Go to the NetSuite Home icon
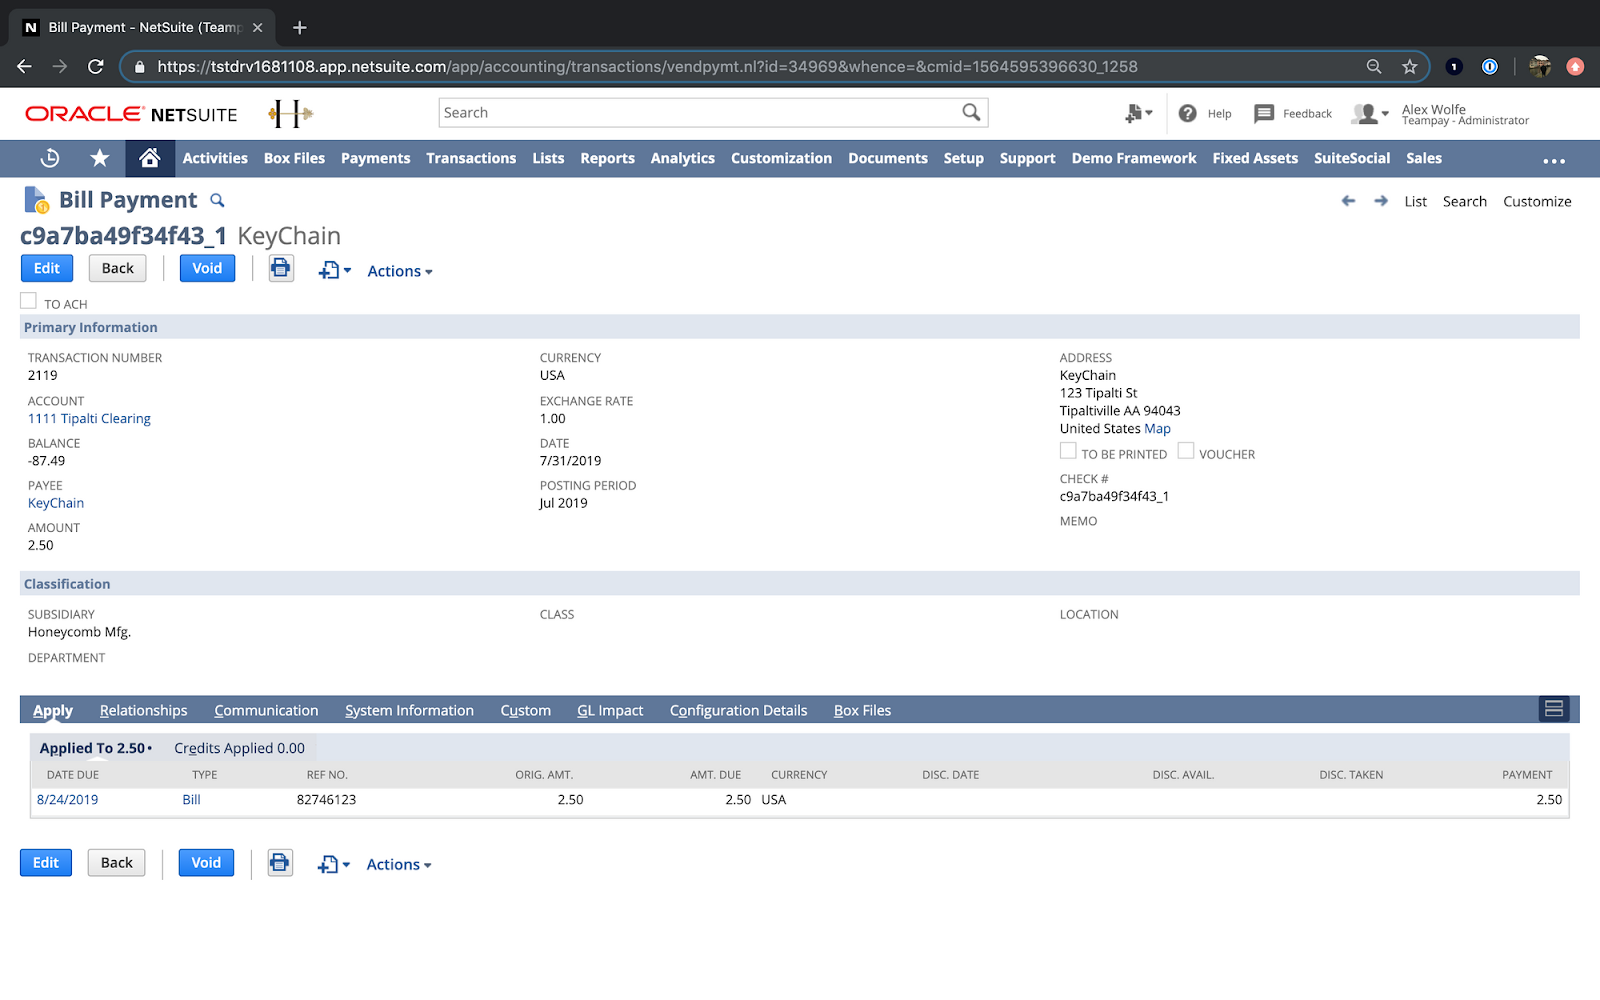Viewport: 1600px width, 1000px height. [x=150, y=158]
